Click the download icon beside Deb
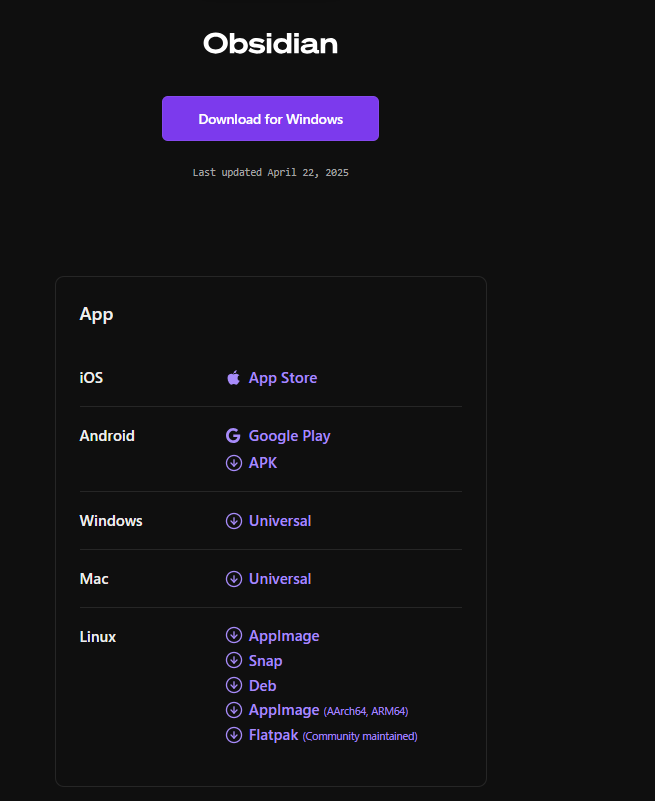 point(234,686)
